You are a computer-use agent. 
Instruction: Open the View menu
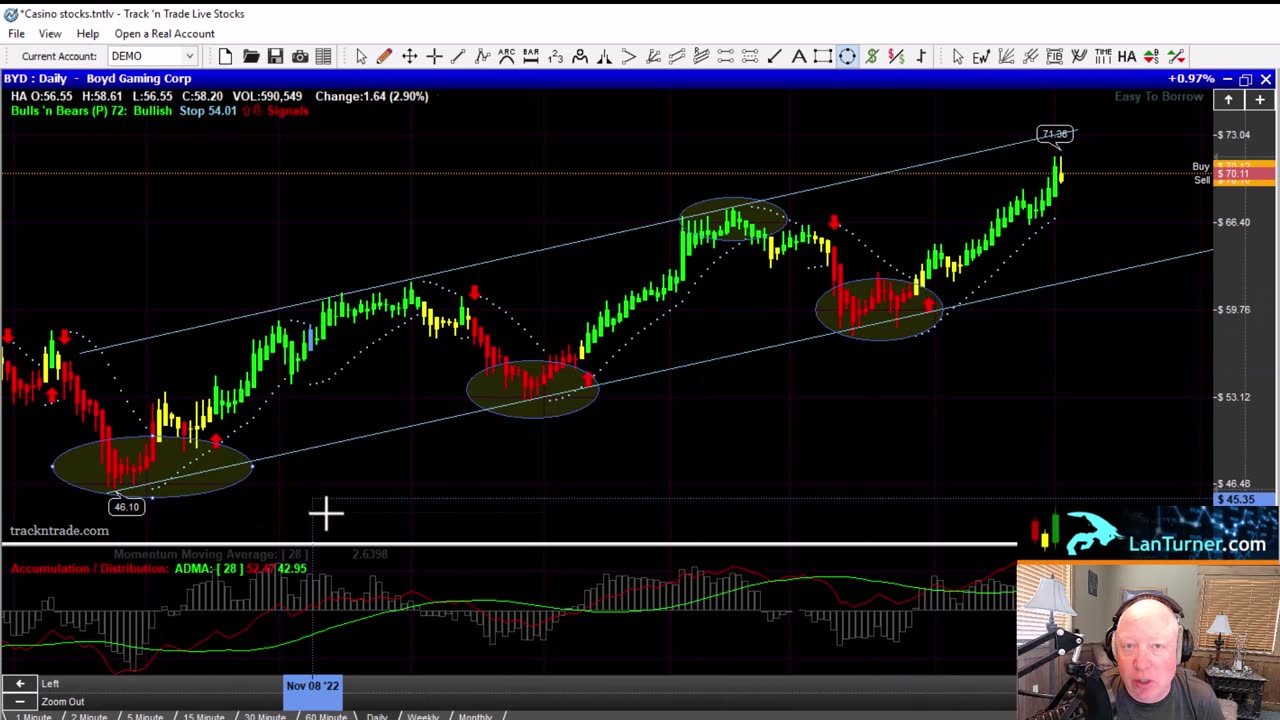pyautogui.click(x=50, y=33)
